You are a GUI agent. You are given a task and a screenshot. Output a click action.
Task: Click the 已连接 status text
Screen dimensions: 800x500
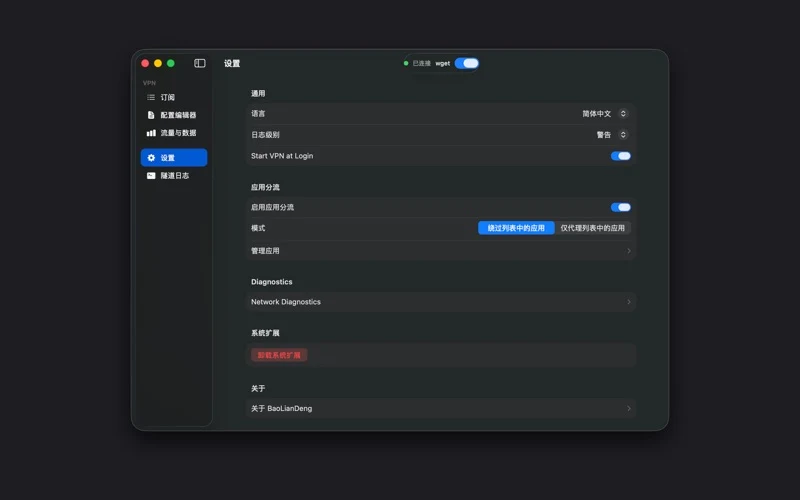pyautogui.click(x=421, y=63)
